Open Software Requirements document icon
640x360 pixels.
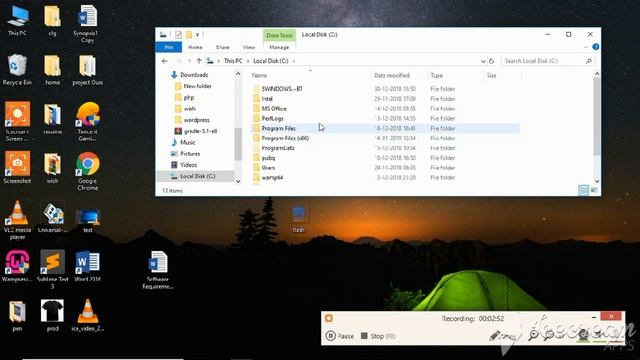[158, 269]
